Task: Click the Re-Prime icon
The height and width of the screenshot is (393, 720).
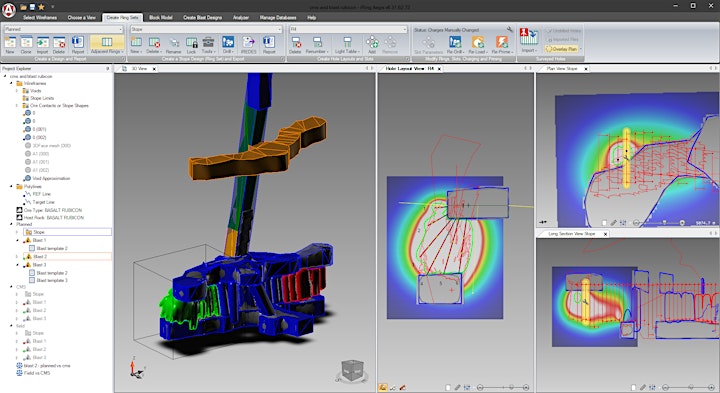Action: click(x=502, y=45)
